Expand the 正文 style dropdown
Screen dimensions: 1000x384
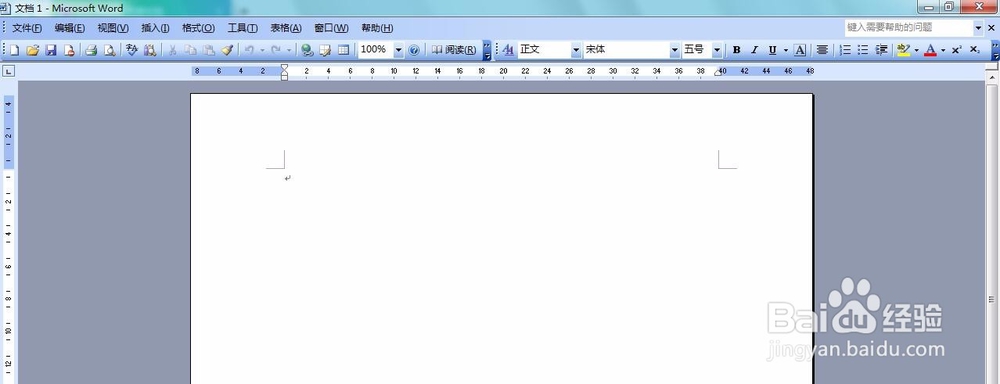576,50
